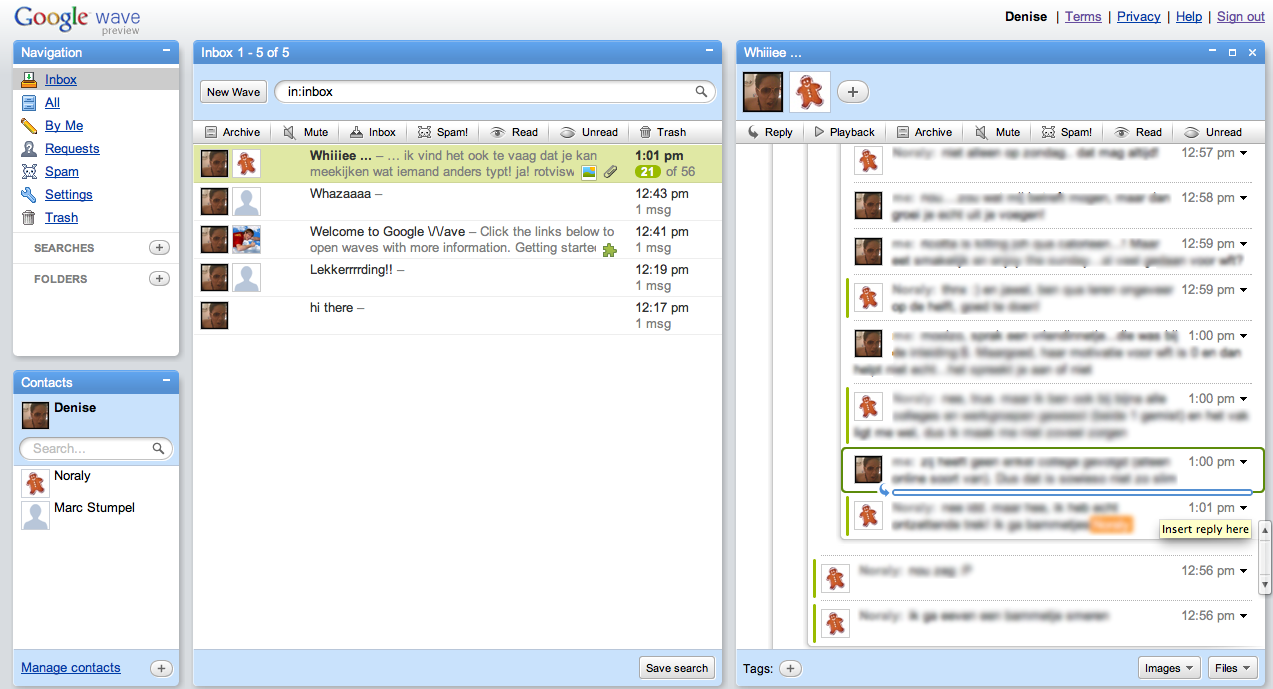Click Trash in the Inbox toolbar
This screenshot has height=689, width=1273.
[663, 132]
